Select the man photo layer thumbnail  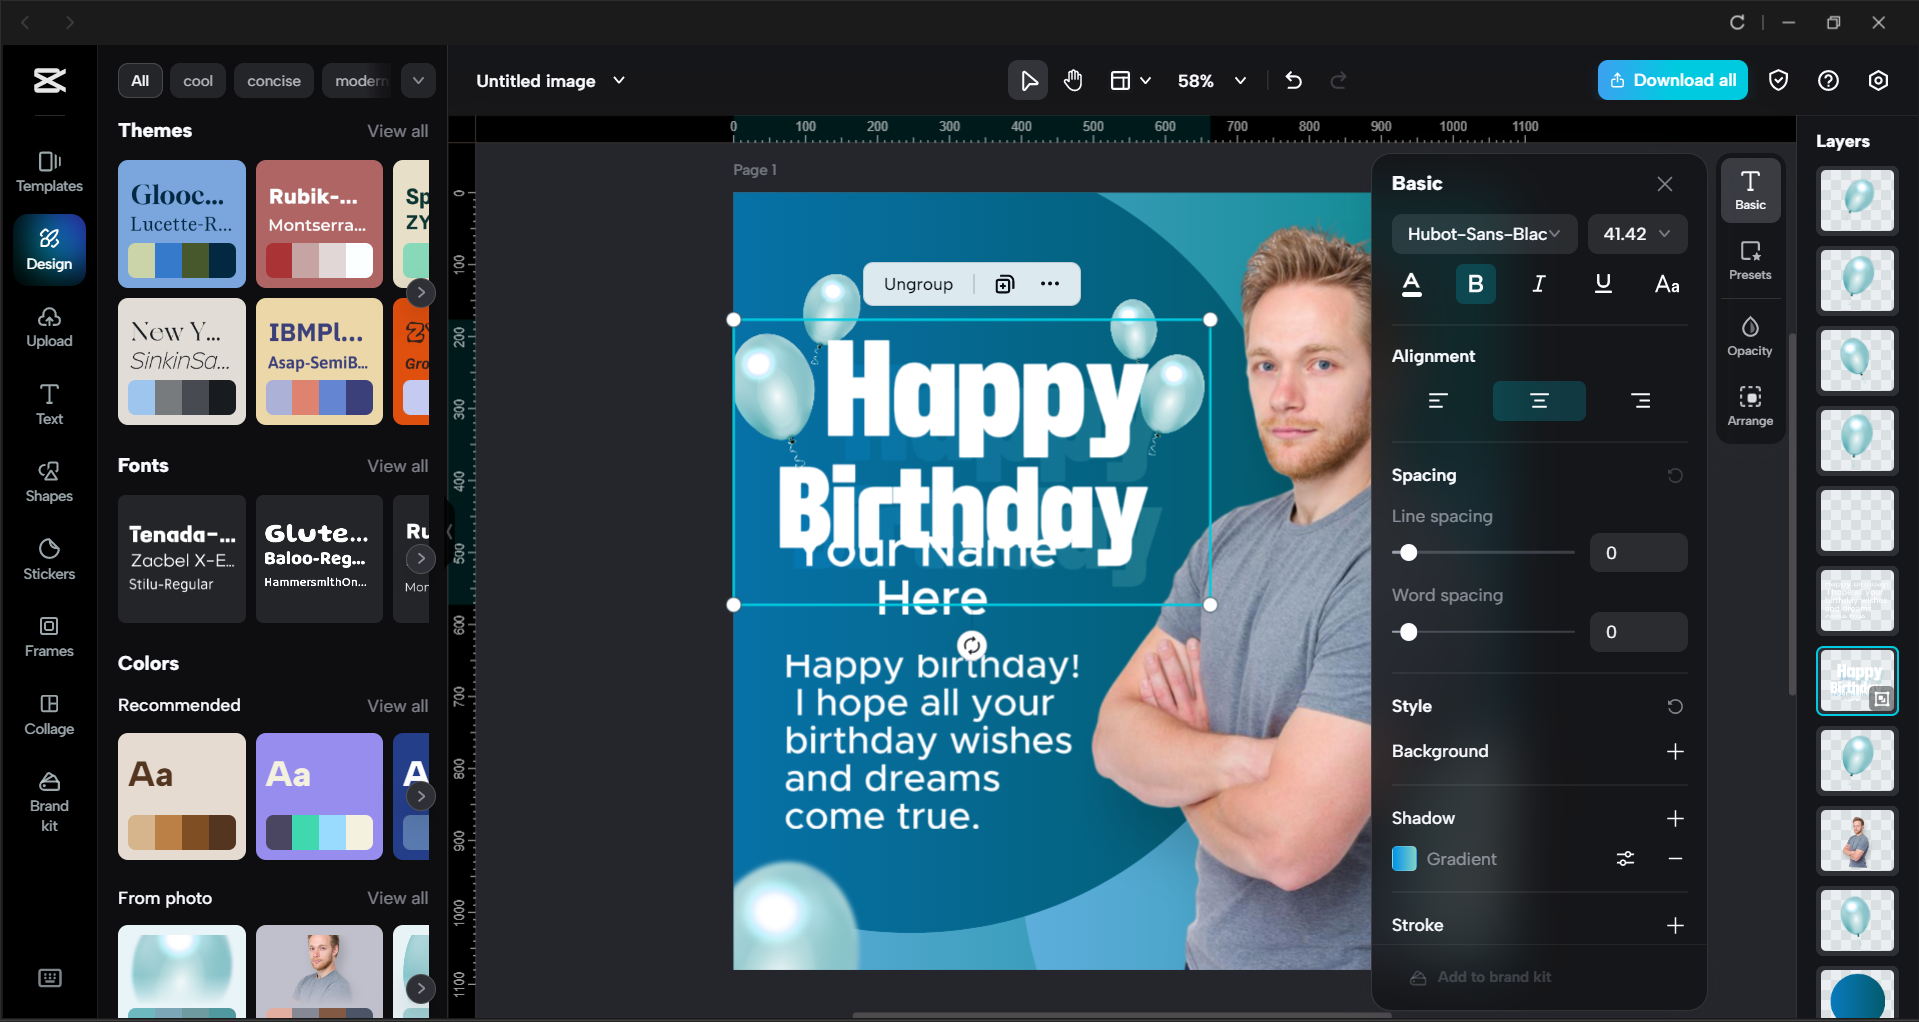coord(1856,841)
